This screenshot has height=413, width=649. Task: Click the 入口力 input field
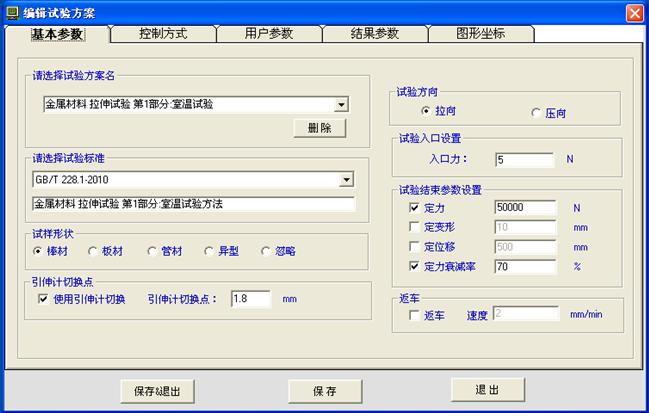coord(524,159)
